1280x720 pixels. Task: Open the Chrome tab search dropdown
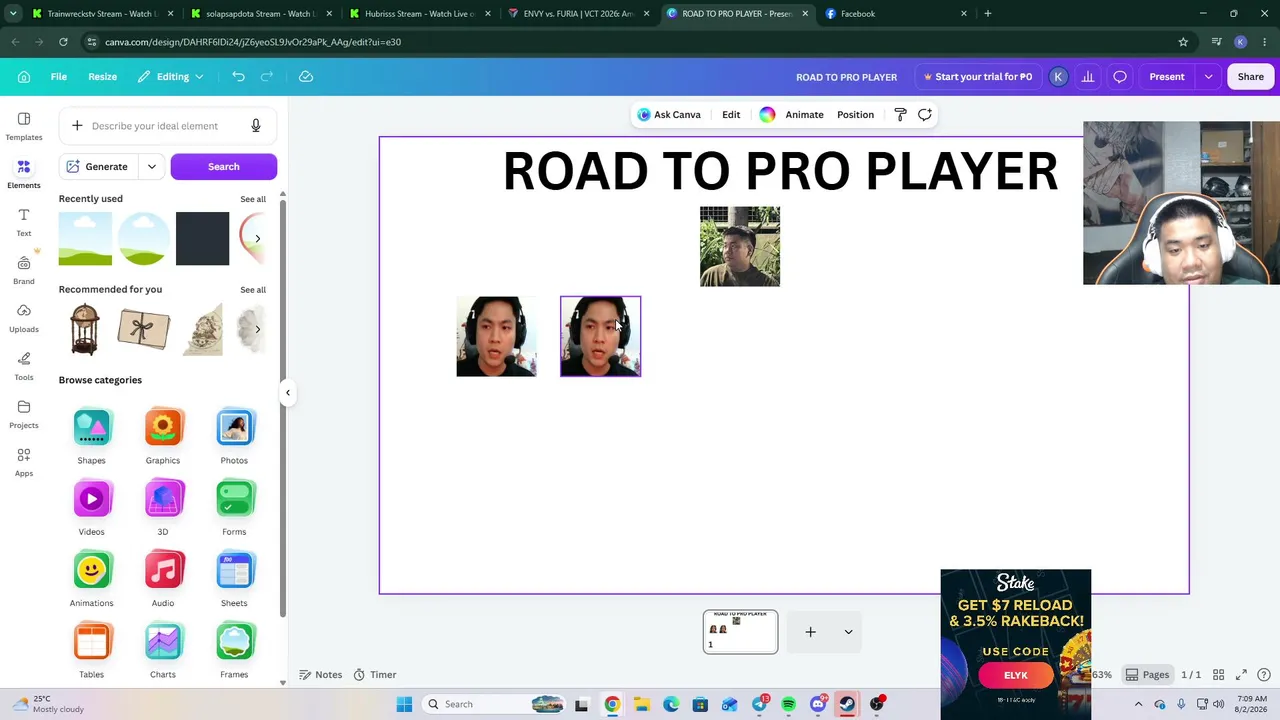[13, 14]
